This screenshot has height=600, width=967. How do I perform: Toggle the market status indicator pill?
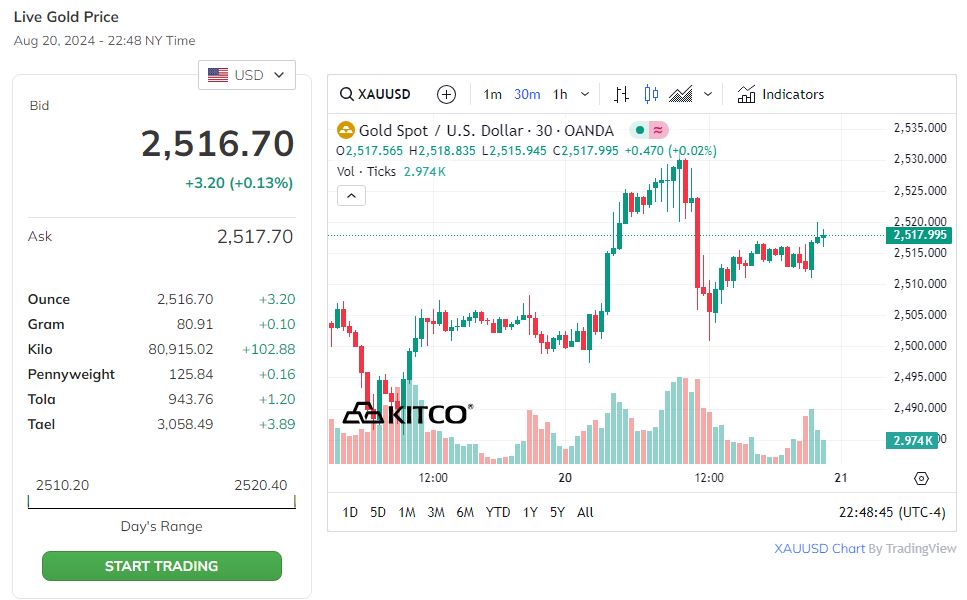(x=649, y=130)
